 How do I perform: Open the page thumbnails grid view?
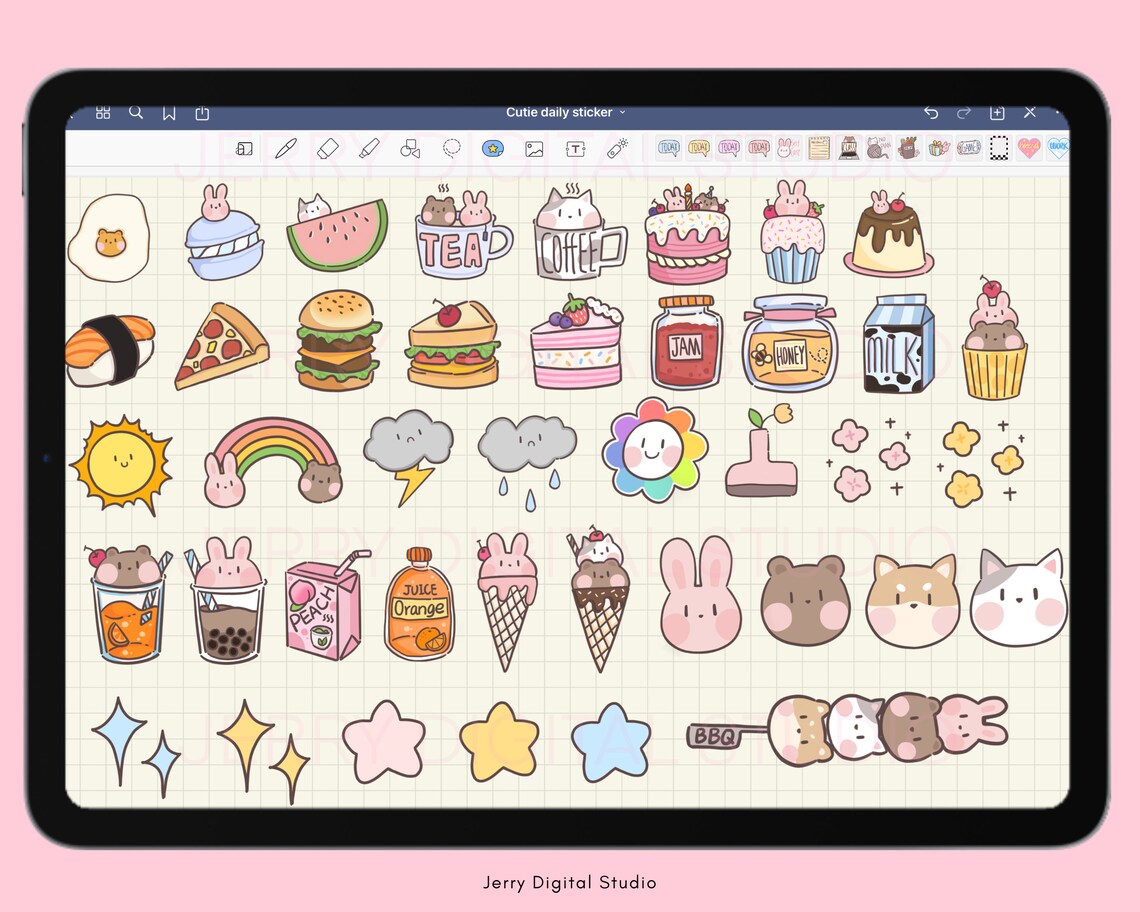tap(103, 113)
